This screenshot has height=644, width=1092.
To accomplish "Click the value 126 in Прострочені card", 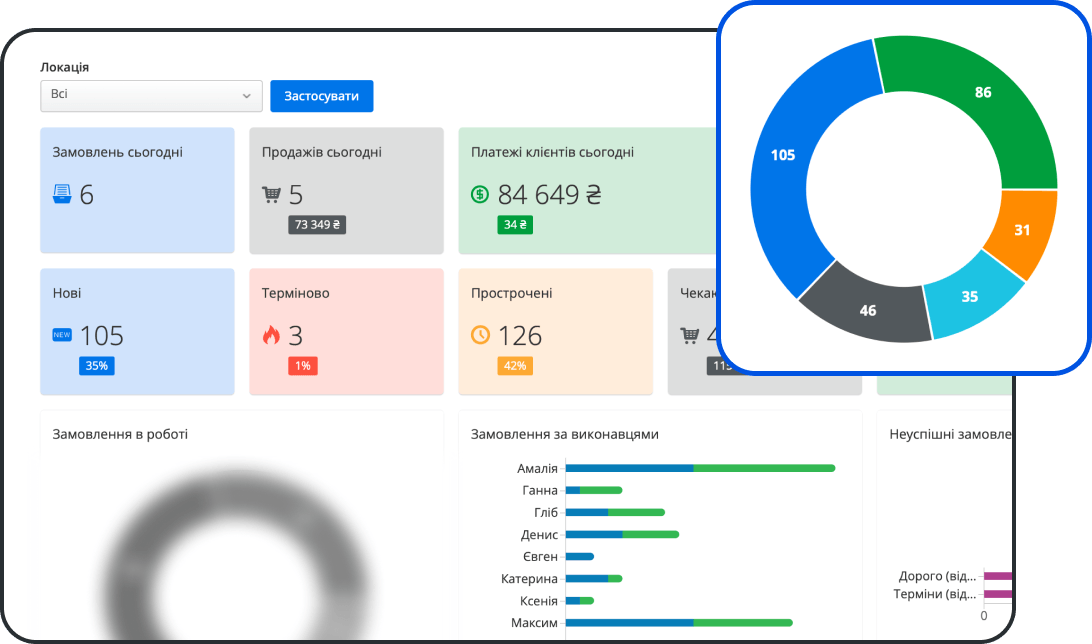I will click(520, 336).
